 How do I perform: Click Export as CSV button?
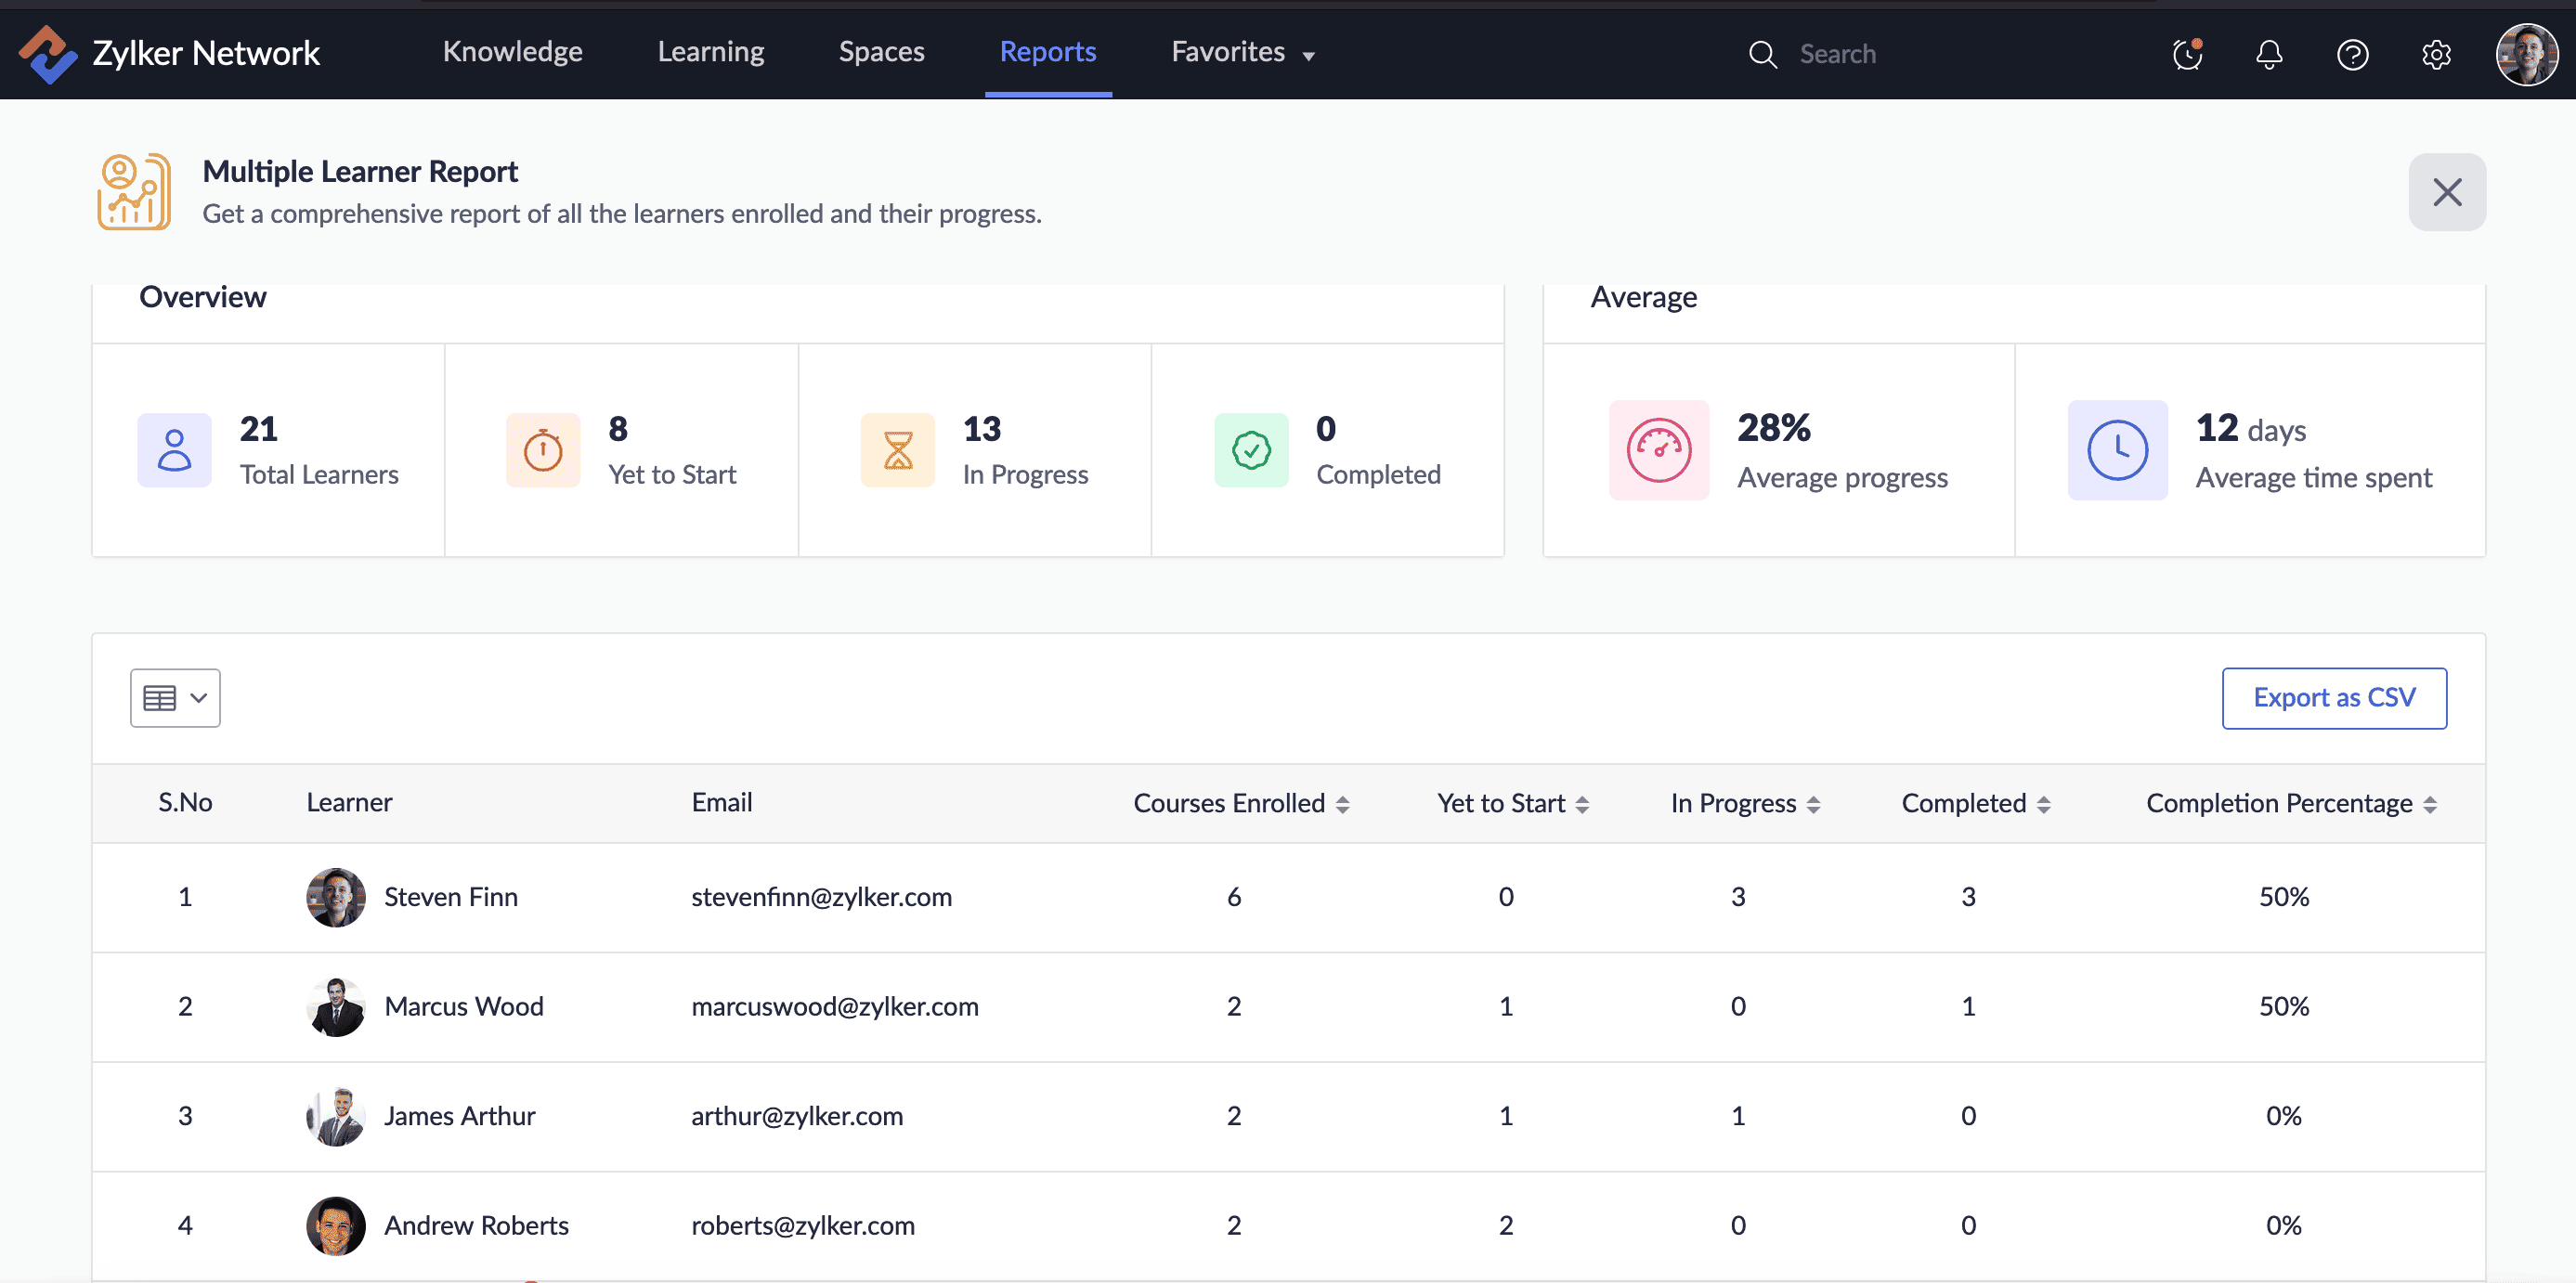(2333, 698)
